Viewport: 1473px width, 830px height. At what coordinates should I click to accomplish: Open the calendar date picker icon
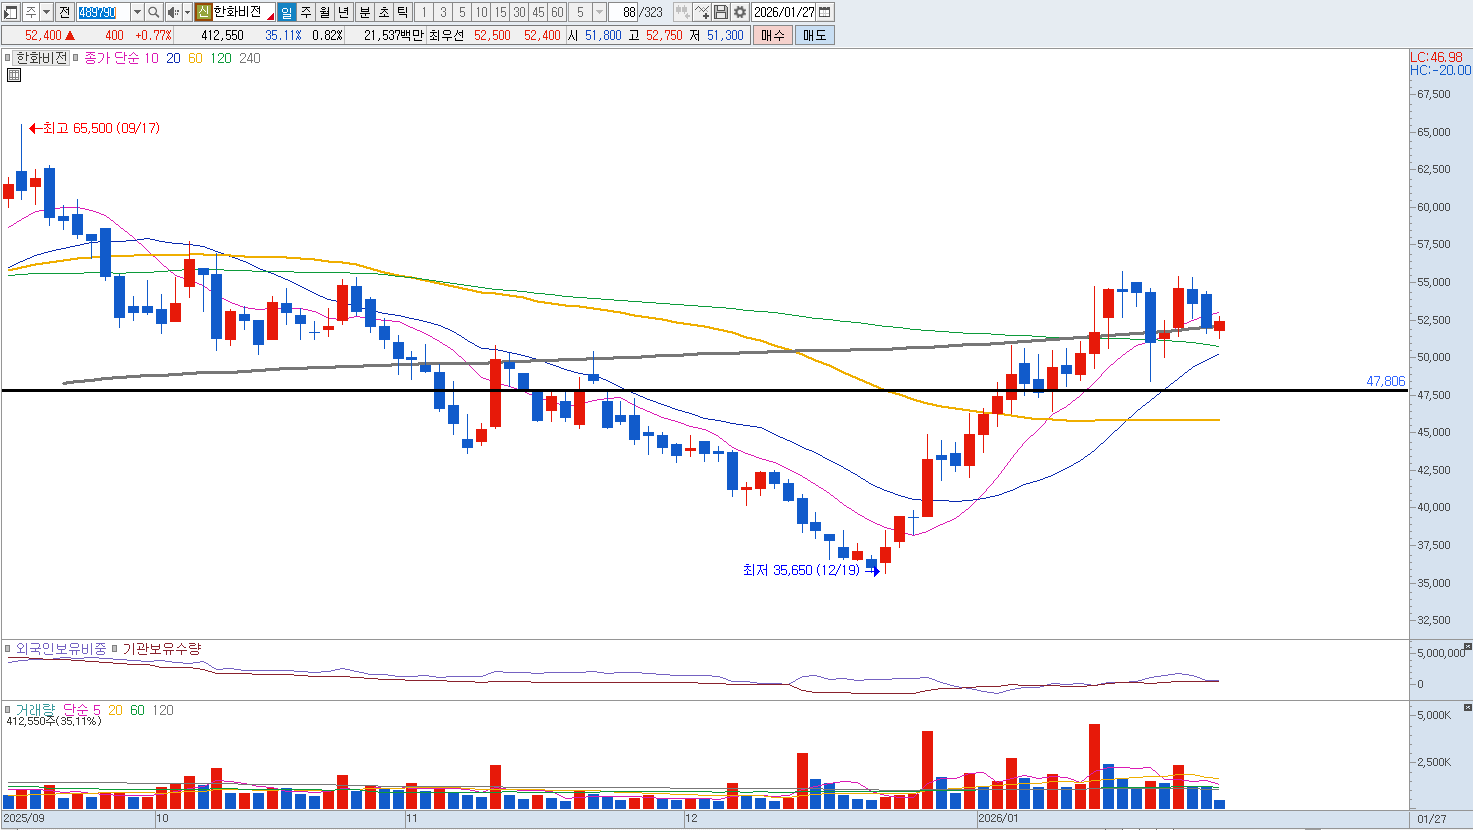coord(825,12)
